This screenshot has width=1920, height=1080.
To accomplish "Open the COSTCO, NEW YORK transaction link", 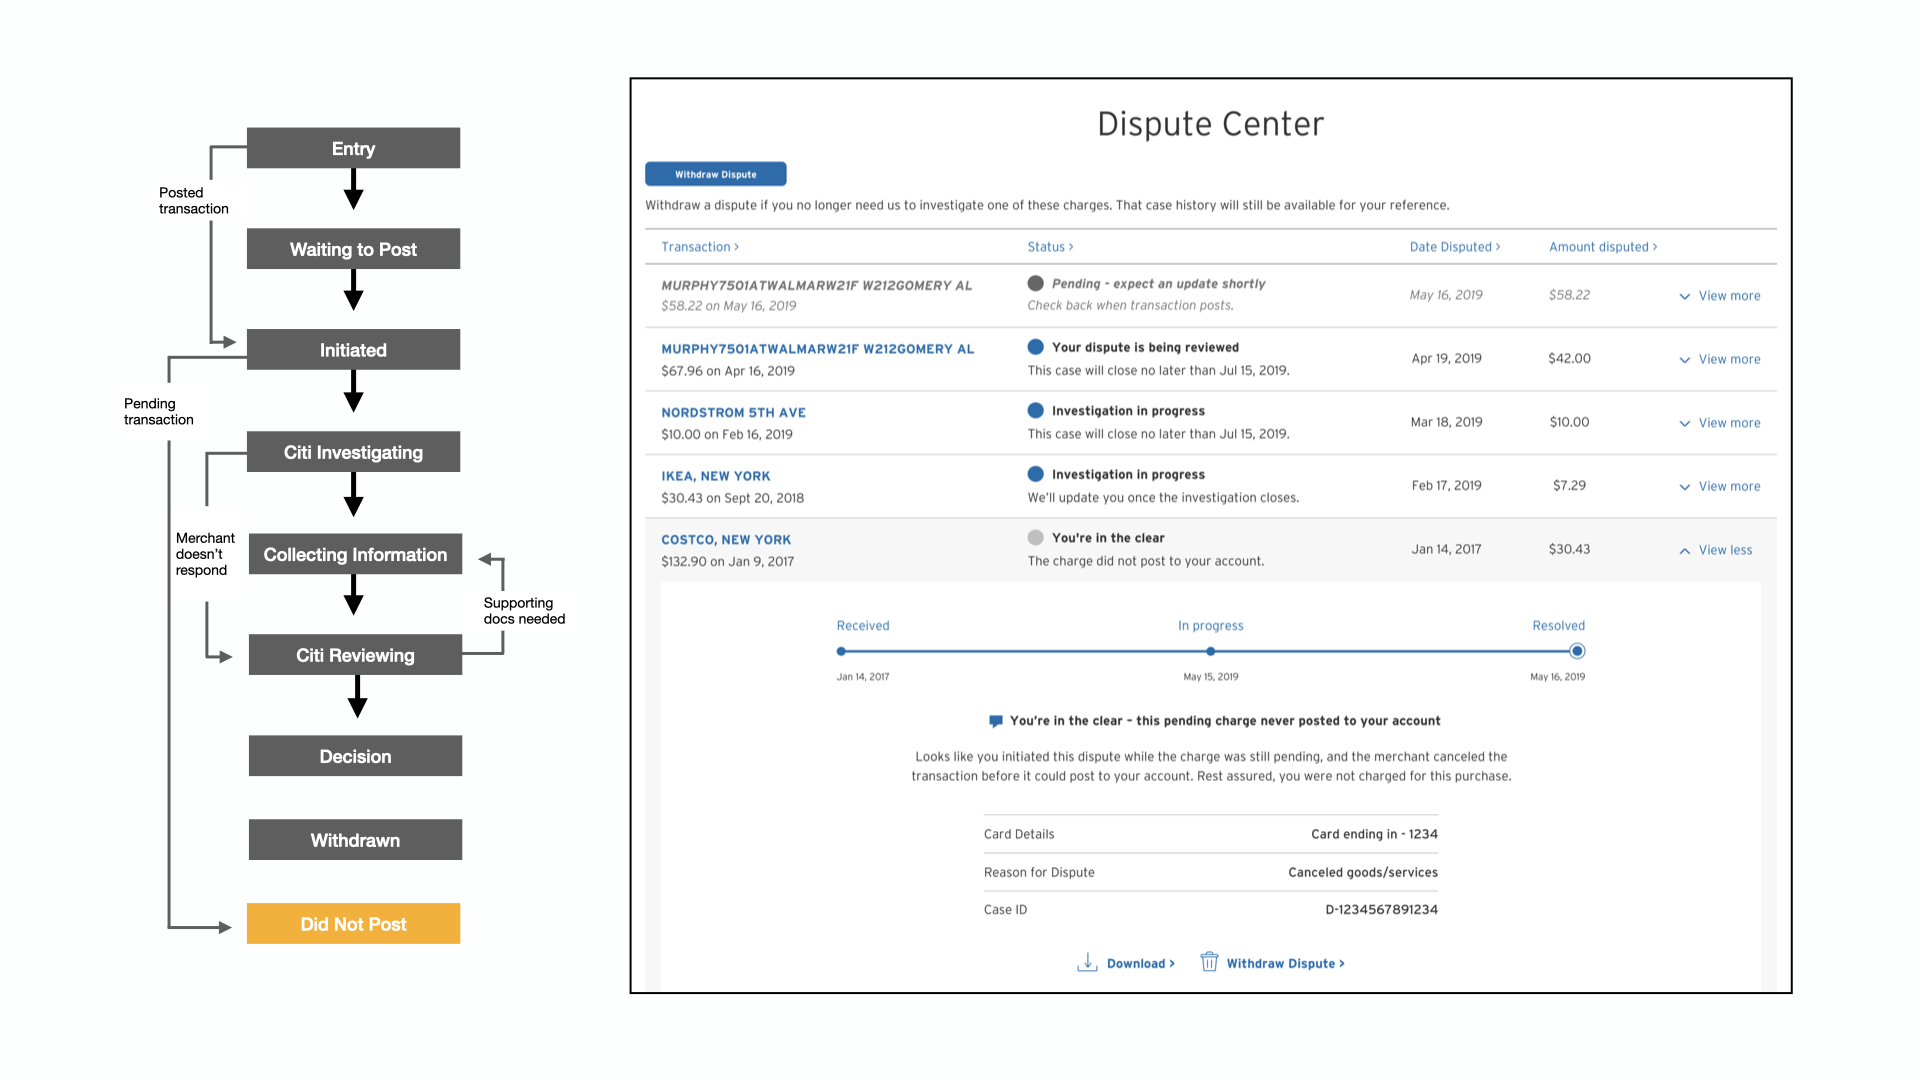I will coord(725,540).
